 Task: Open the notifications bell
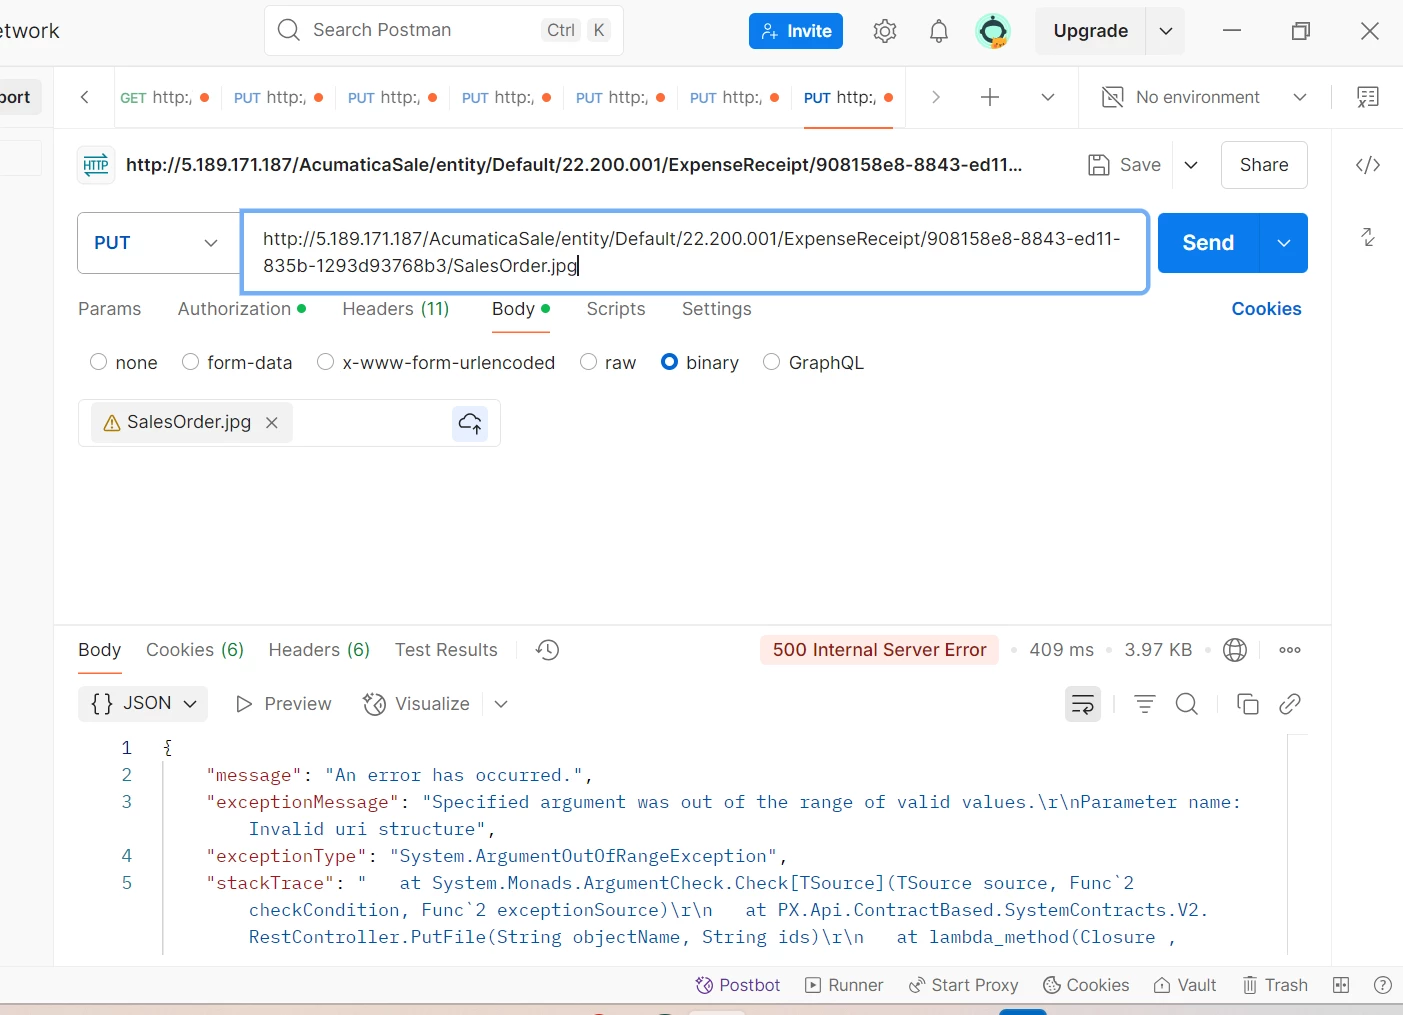[938, 31]
